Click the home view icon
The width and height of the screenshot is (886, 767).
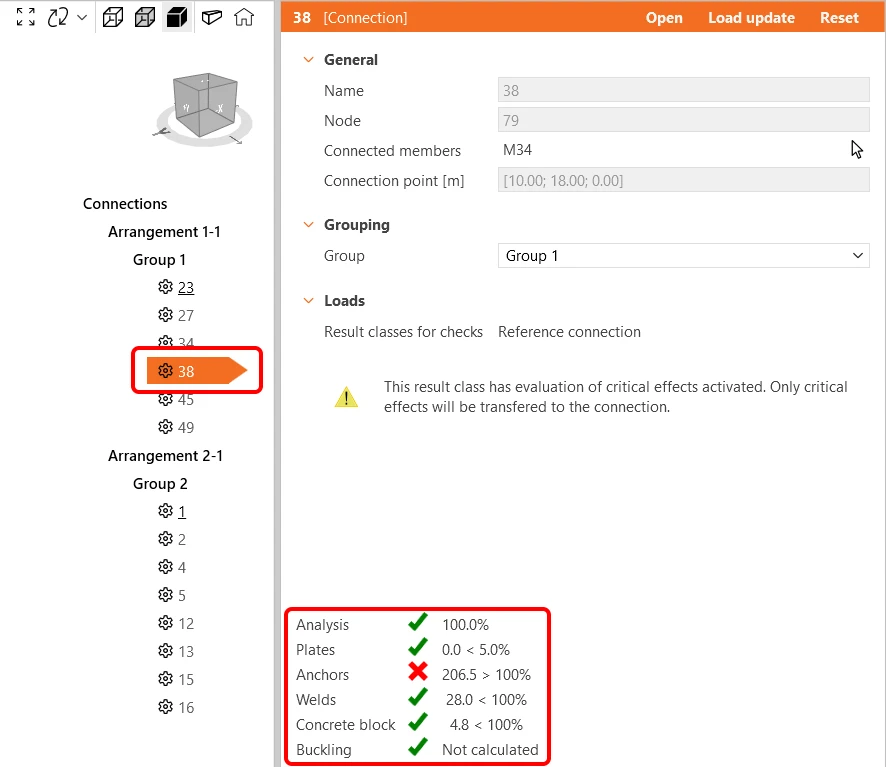(x=244, y=18)
